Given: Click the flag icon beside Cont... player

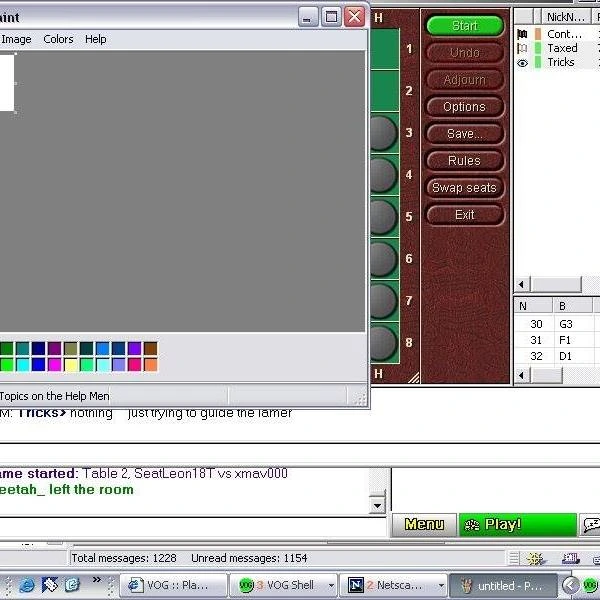Looking at the screenshot, I should [x=522, y=34].
